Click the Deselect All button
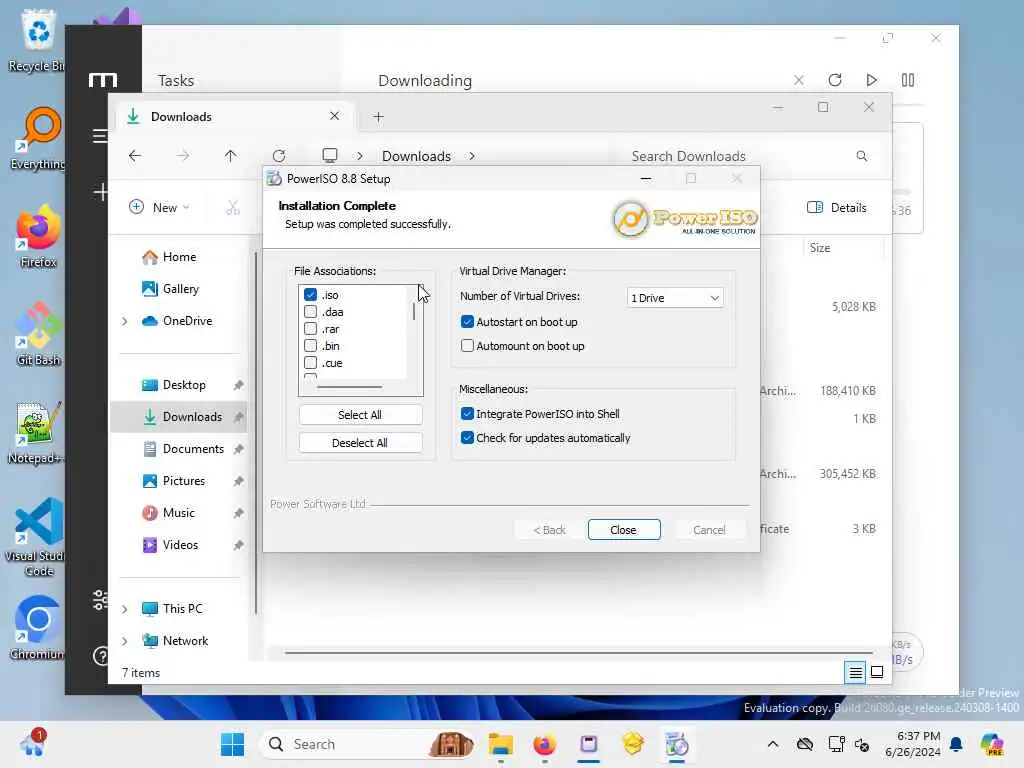The image size is (1024, 768). click(360, 443)
